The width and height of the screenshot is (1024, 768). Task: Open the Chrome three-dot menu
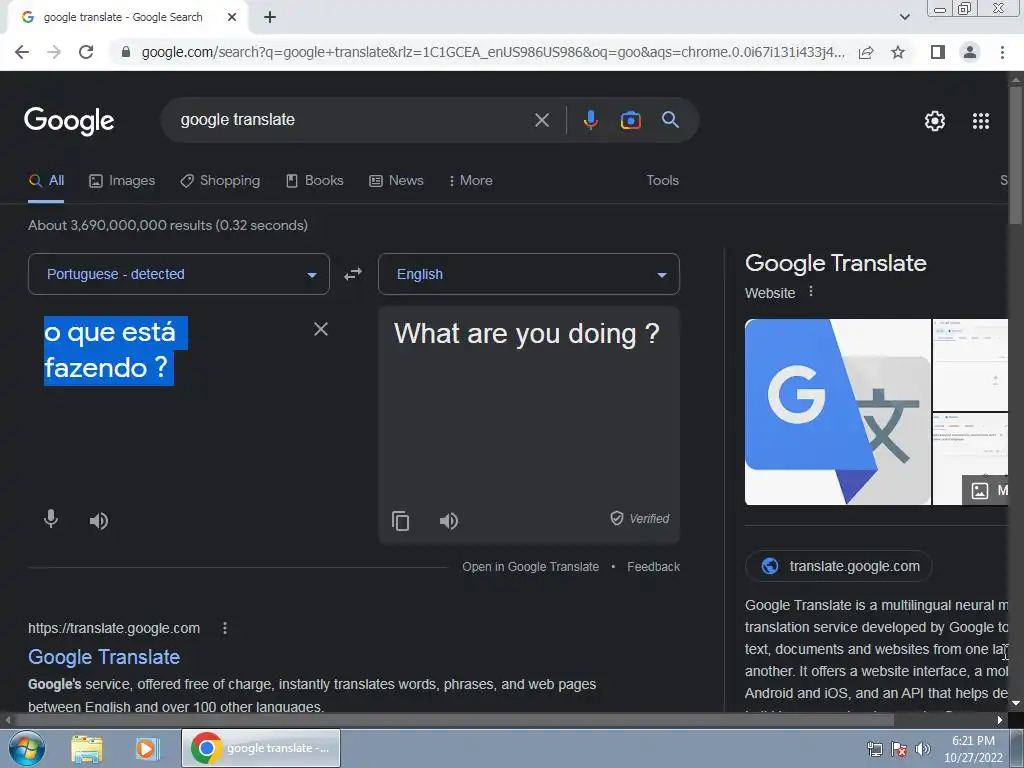click(x=1002, y=52)
